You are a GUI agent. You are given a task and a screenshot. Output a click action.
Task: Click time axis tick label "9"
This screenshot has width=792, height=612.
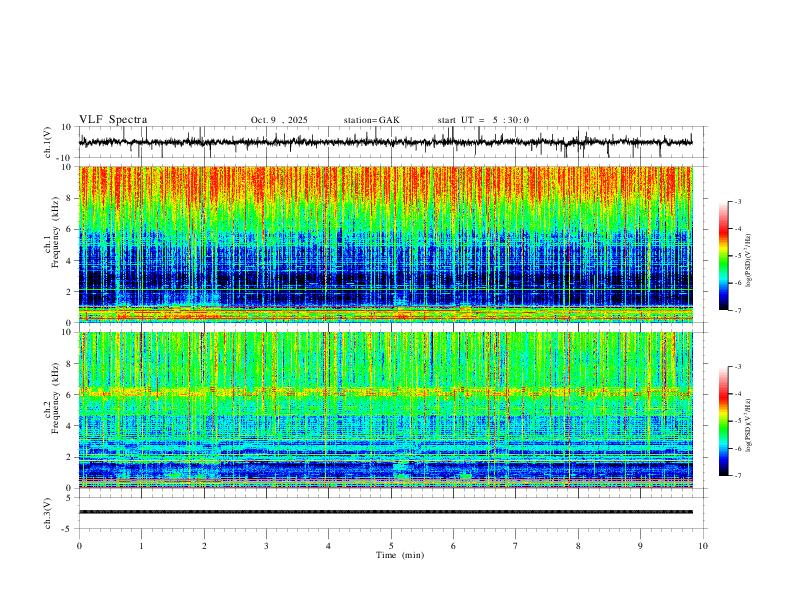click(640, 546)
